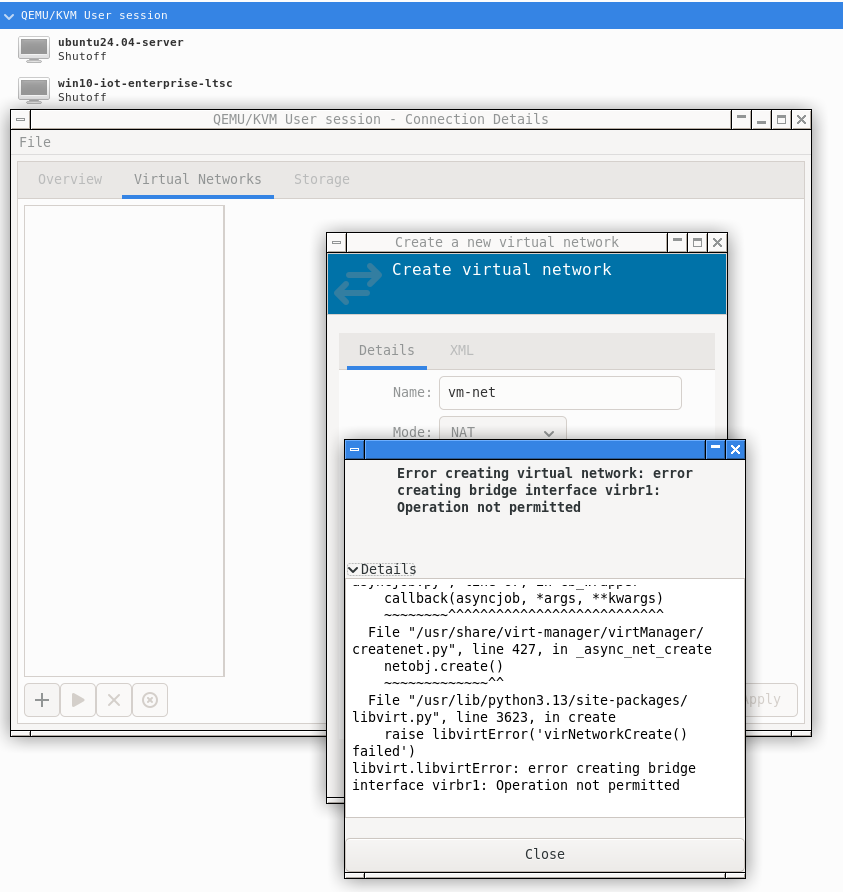
Task: Click the traceback line 'netobj.create()'
Action: click(443, 666)
